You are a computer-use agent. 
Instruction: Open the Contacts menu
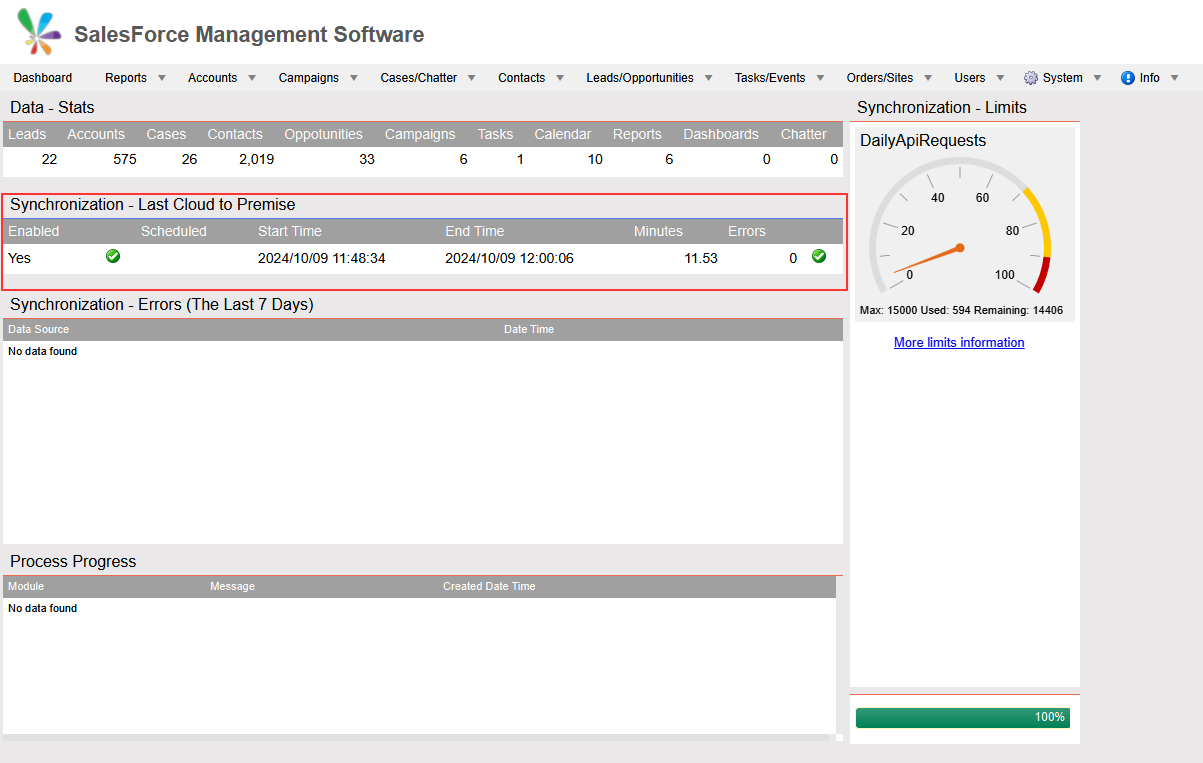point(521,78)
